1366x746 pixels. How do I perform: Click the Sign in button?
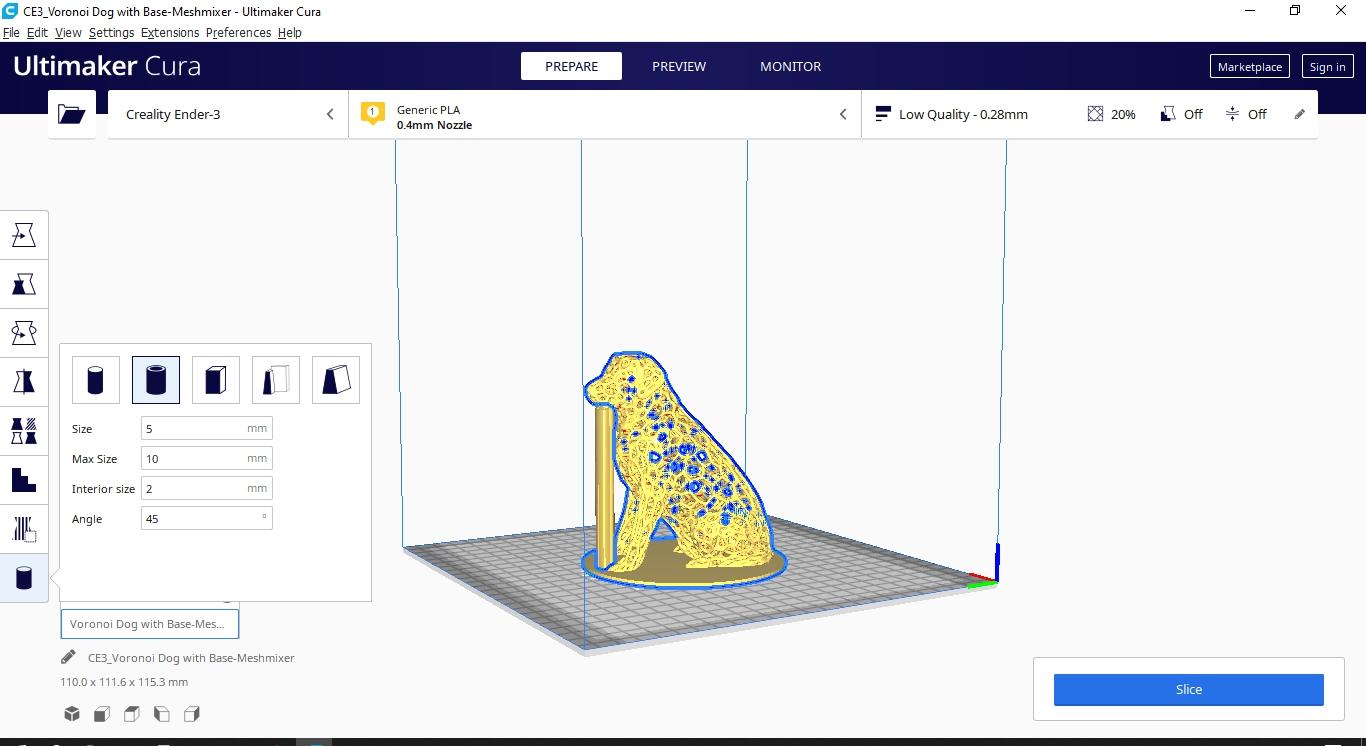pos(1327,66)
